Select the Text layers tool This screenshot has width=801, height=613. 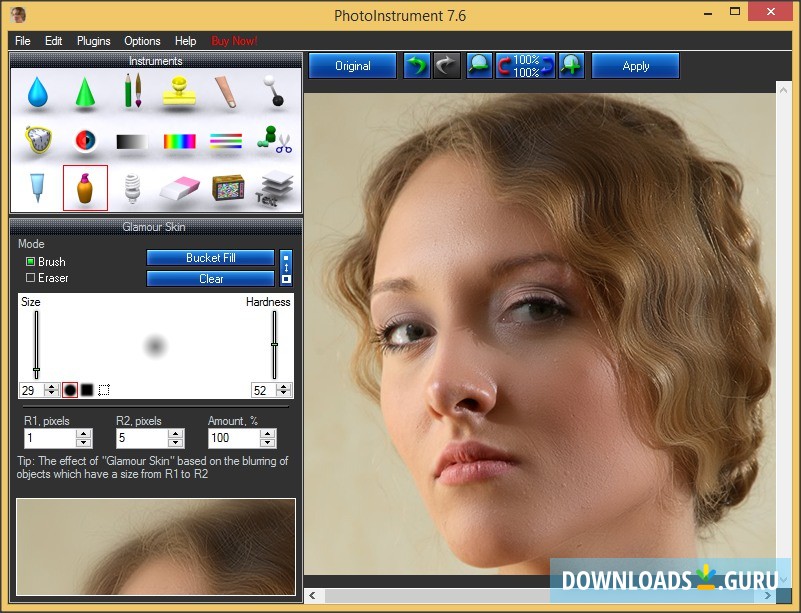pyautogui.click(x=274, y=189)
